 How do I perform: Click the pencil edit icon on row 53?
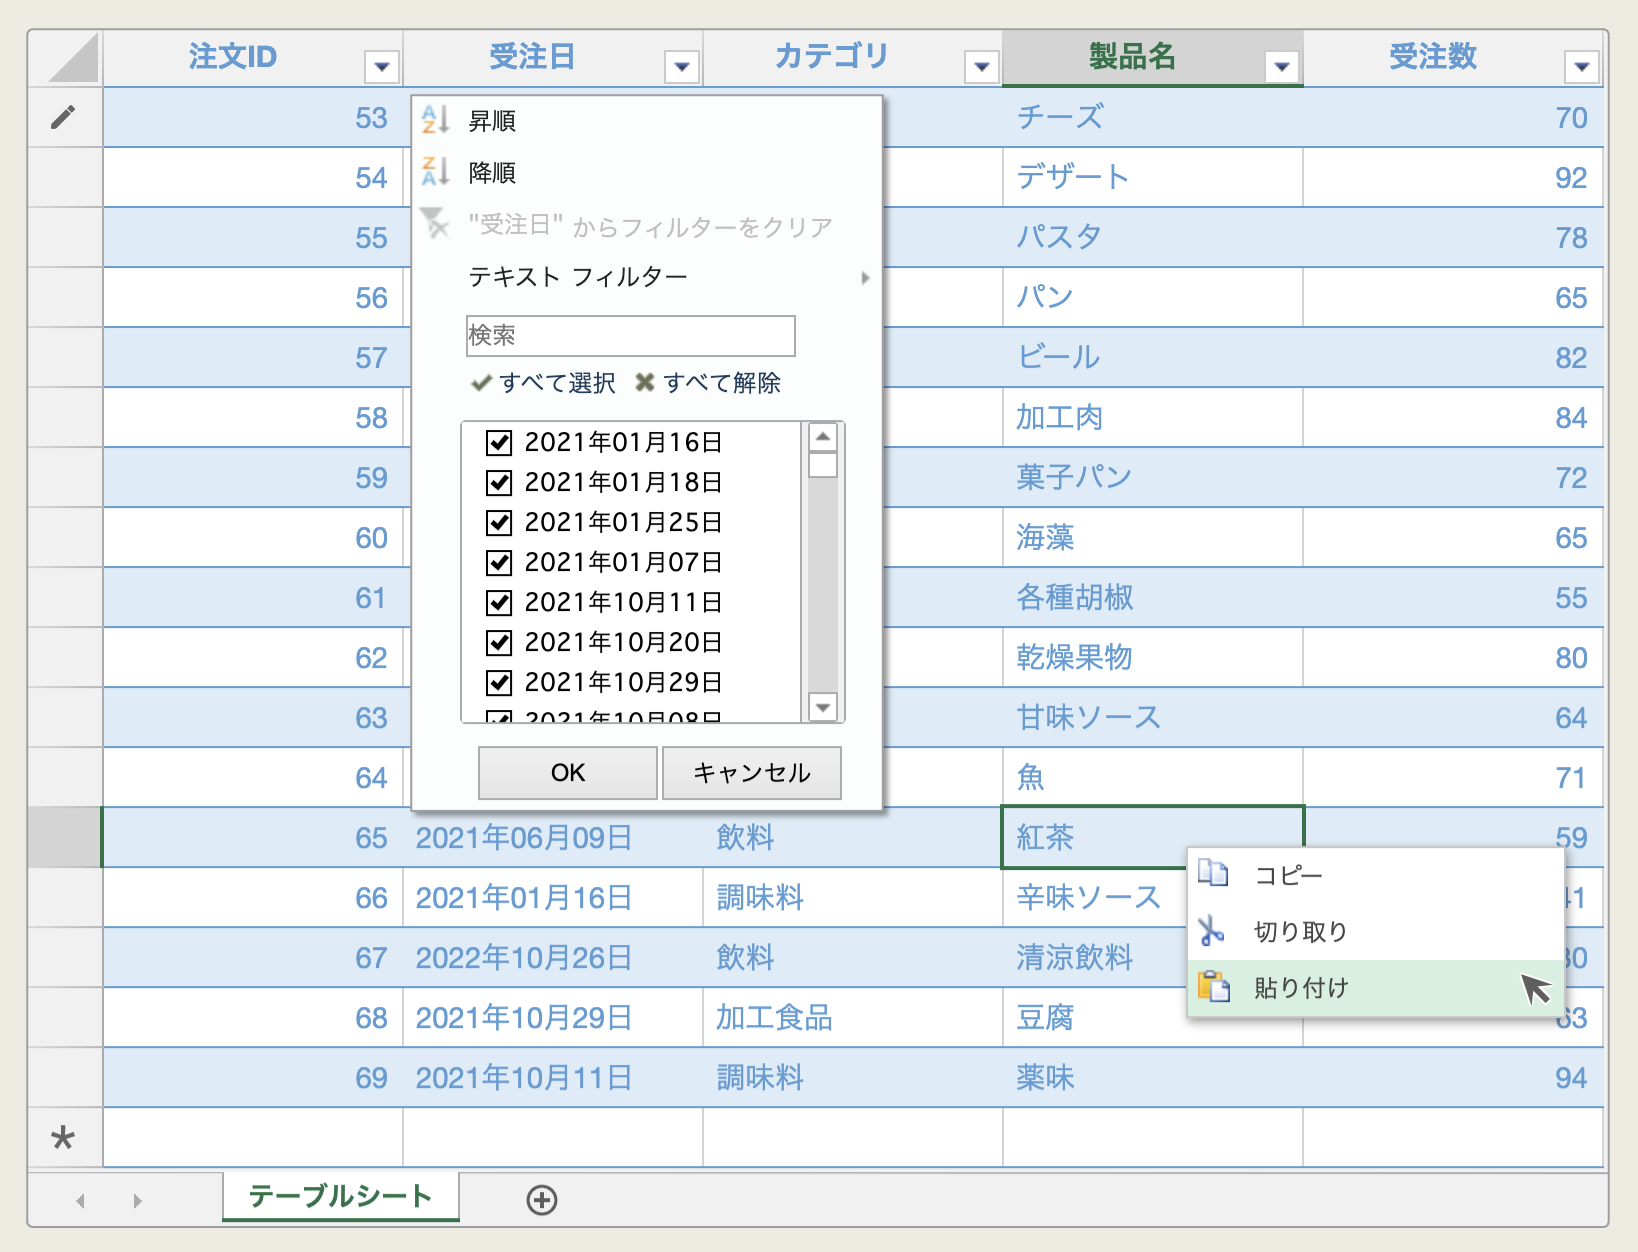(63, 117)
